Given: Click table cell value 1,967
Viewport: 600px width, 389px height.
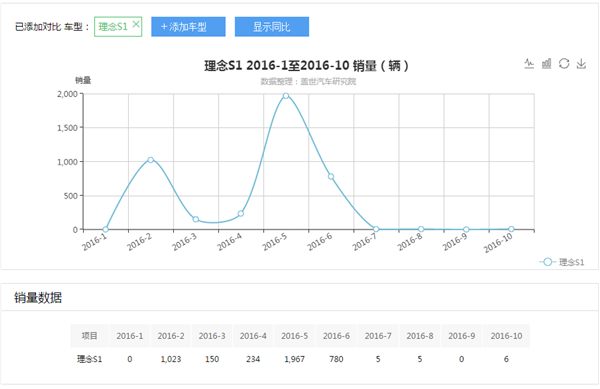Looking at the screenshot, I should 294,359.
